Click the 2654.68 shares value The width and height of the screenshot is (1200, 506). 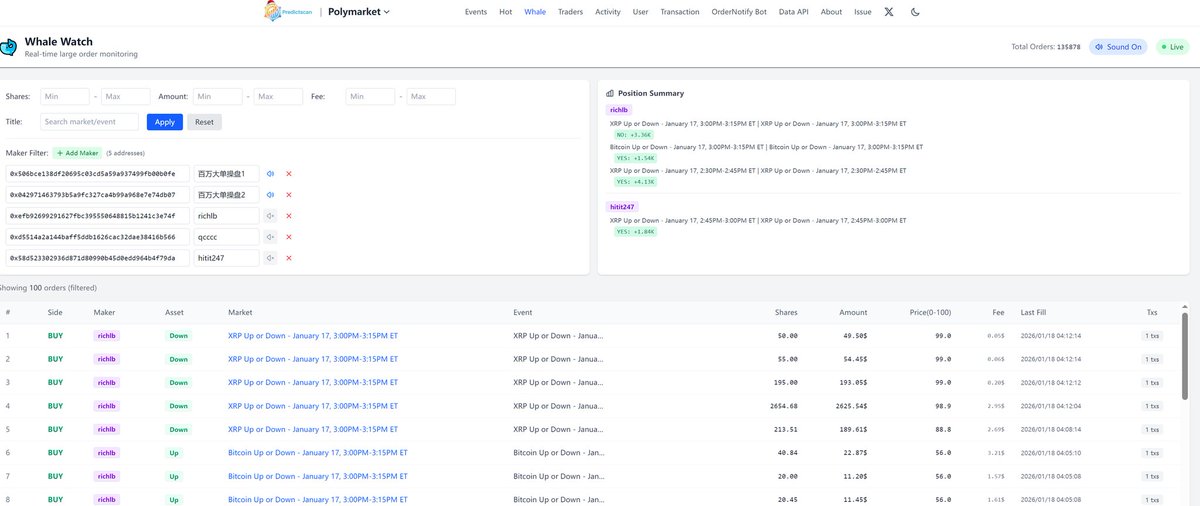point(784,405)
